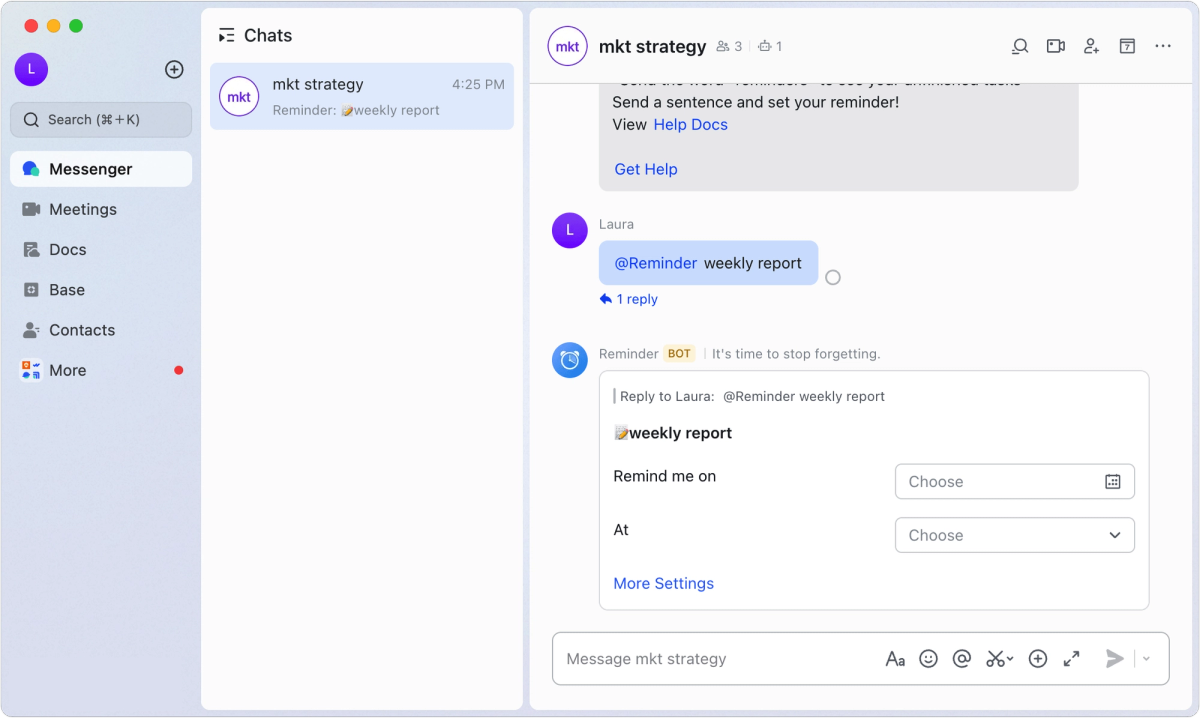Image resolution: width=1200 pixels, height=718 pixels.
Task: View the bot count icon in header
Action: (x=770, y=46)
